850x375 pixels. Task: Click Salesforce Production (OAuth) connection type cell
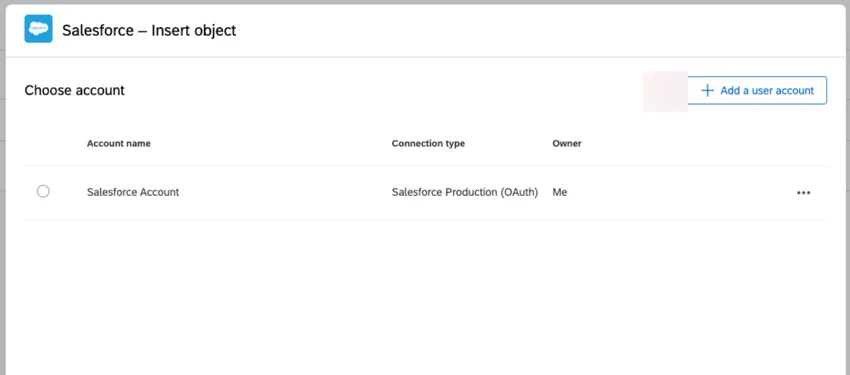[x=465, y=192]
